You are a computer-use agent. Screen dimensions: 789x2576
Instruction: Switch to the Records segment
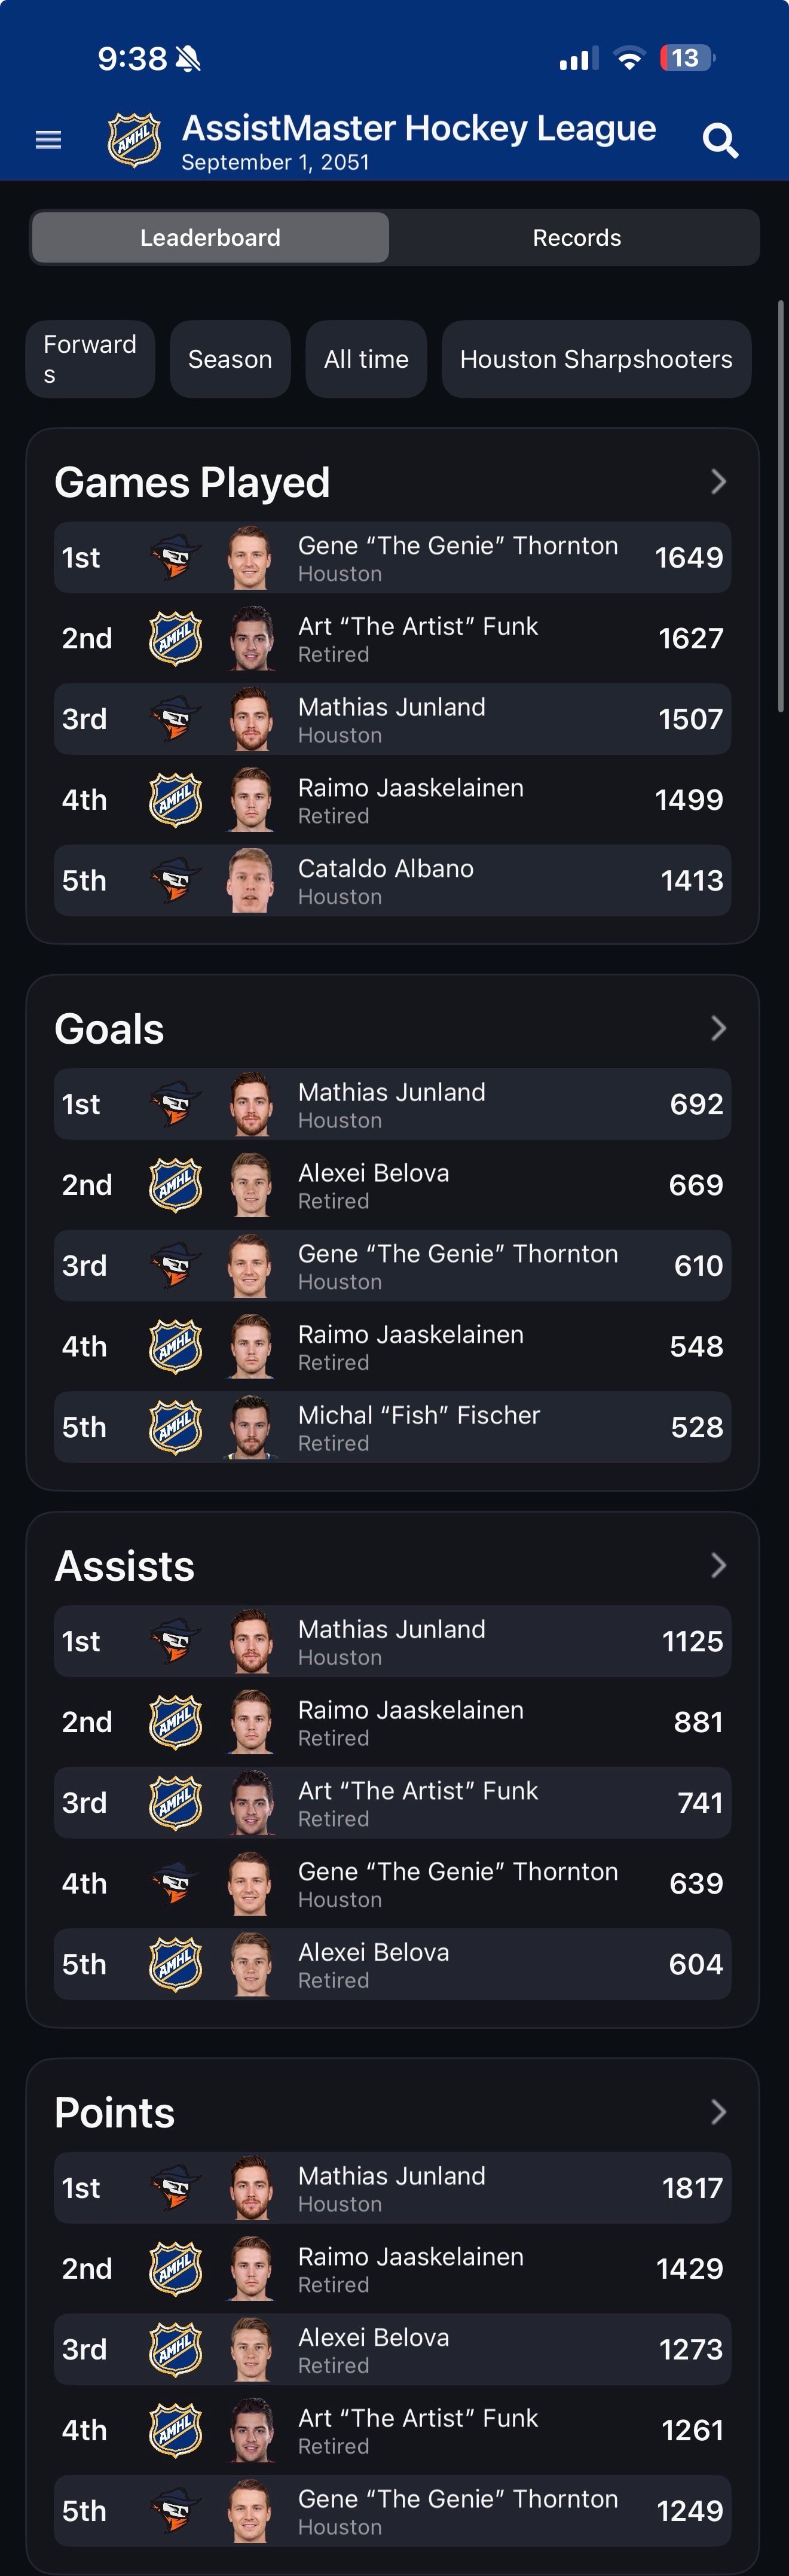click(576, 237)
